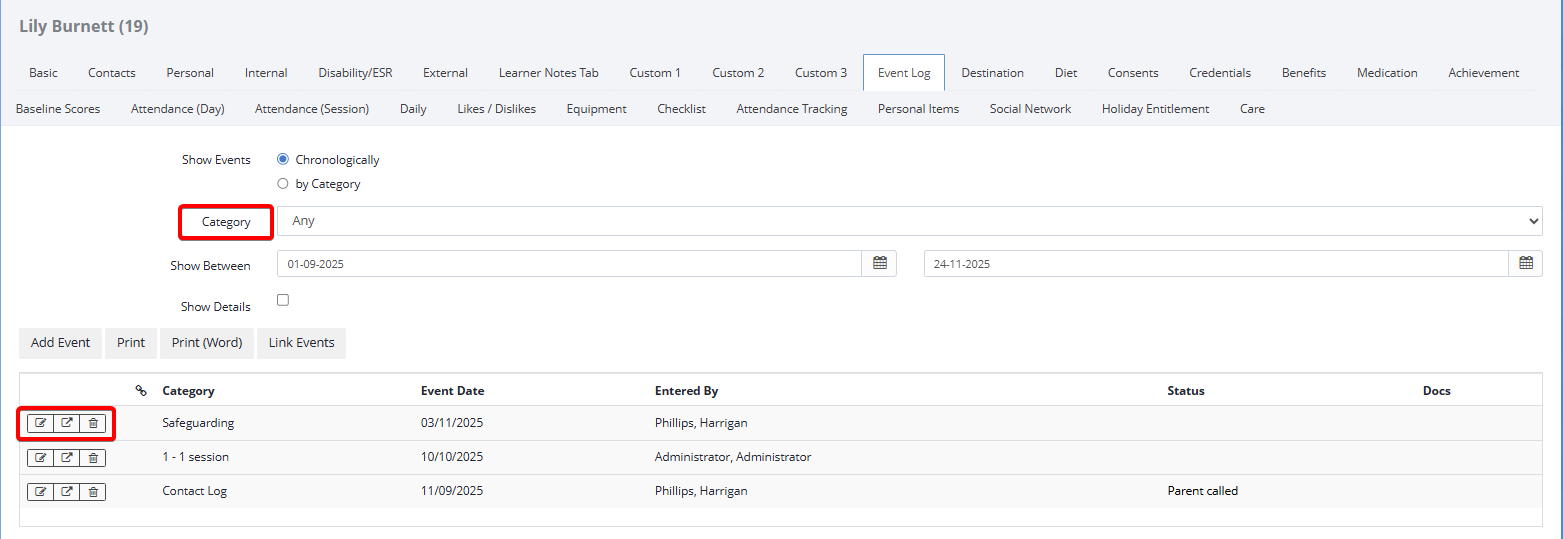This screenshot has height=539, width=1563.
Task: Open calendar for start date 01-09-2025
Action: pyautogui.click(x=880, y=263)
